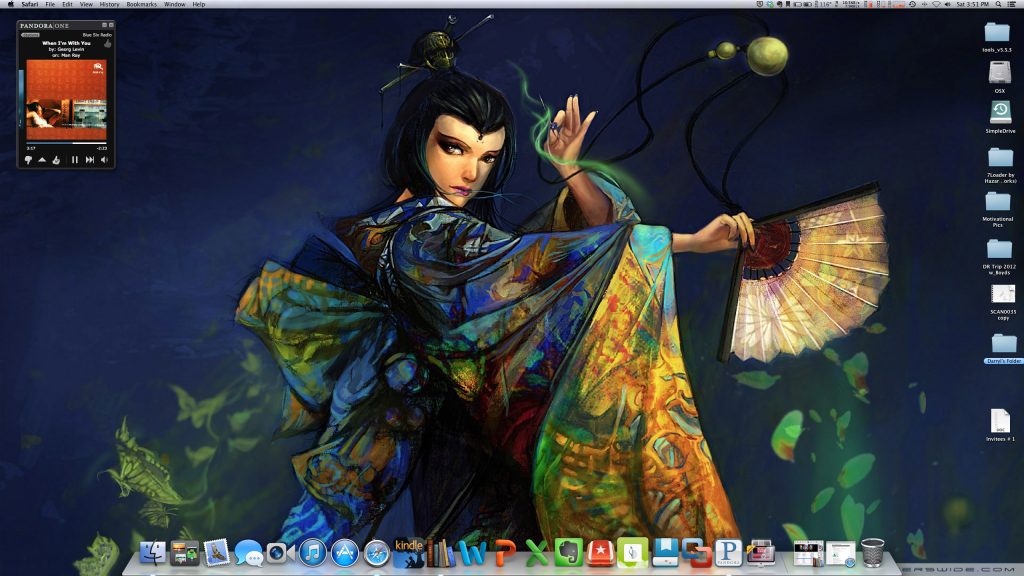Open the bookshelf app in the Dock

click(x=441, y=553)
